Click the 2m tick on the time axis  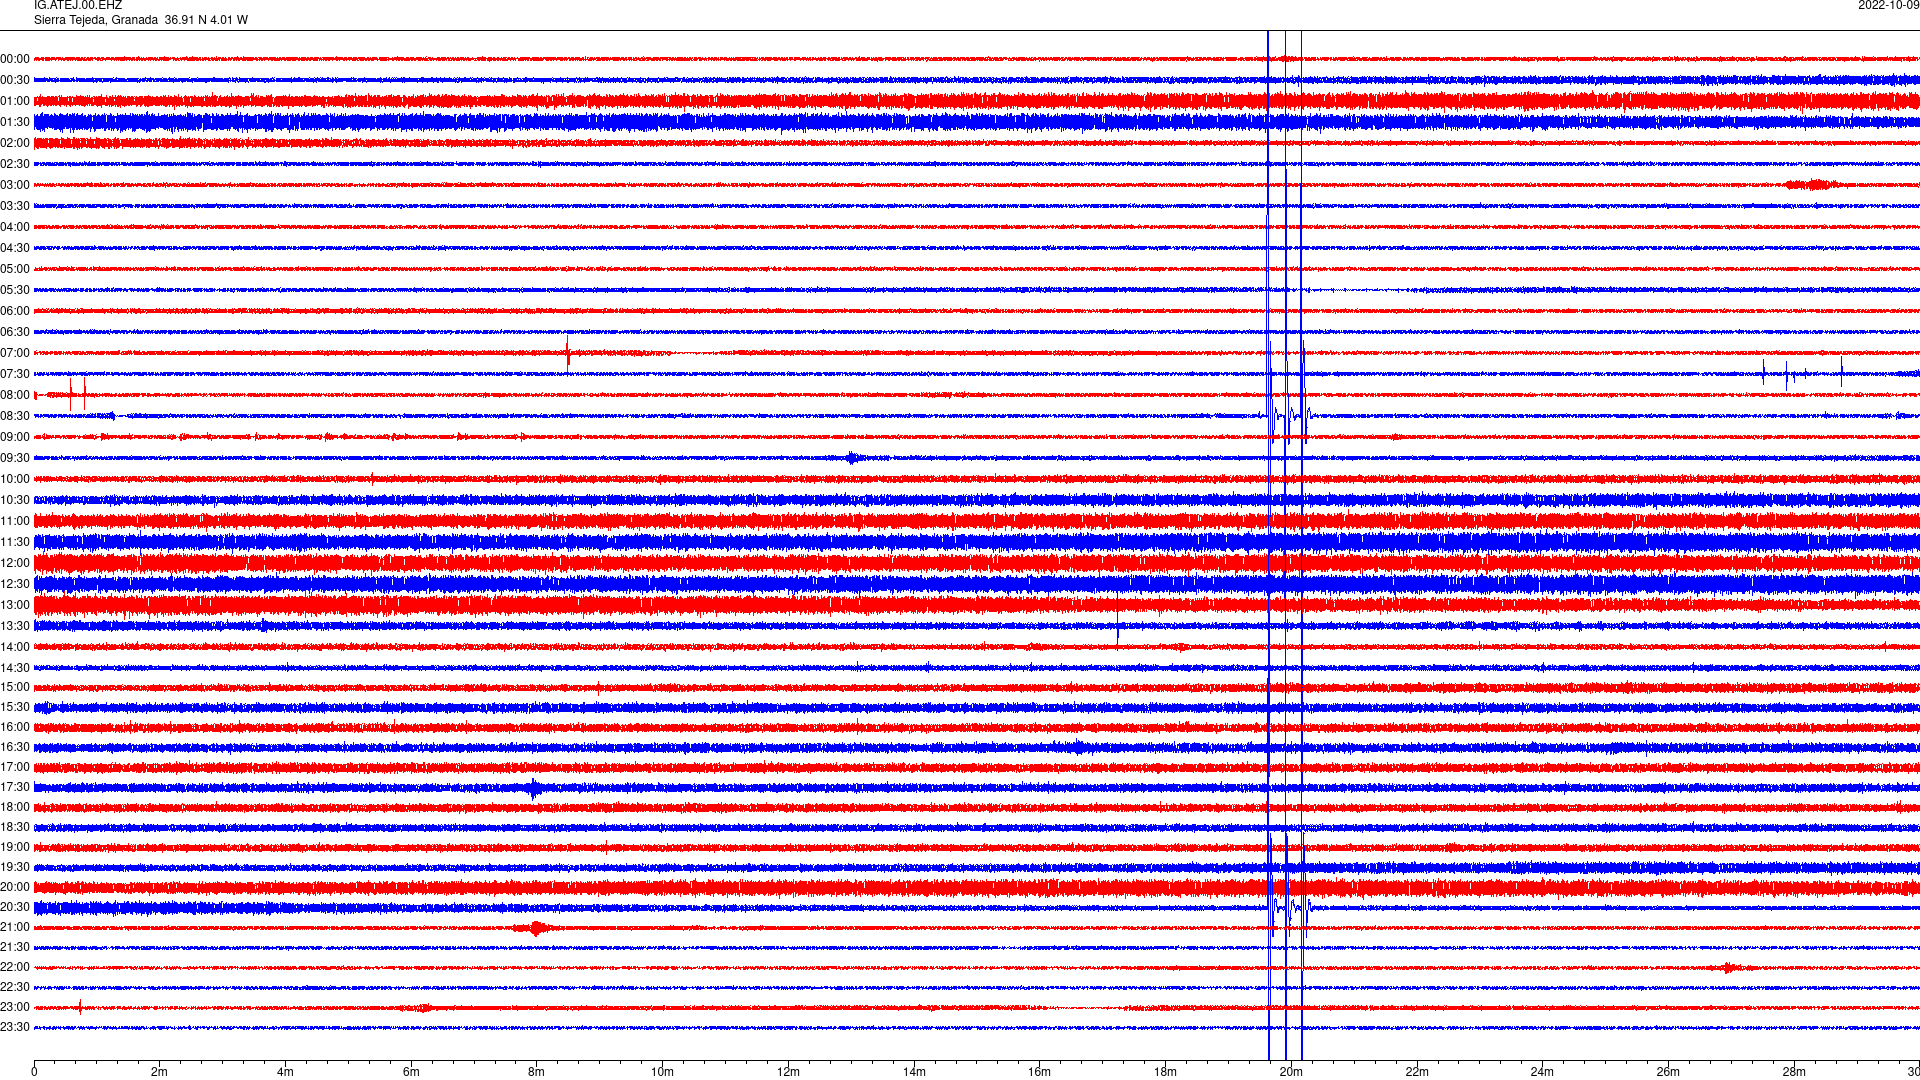point(160,1072)
